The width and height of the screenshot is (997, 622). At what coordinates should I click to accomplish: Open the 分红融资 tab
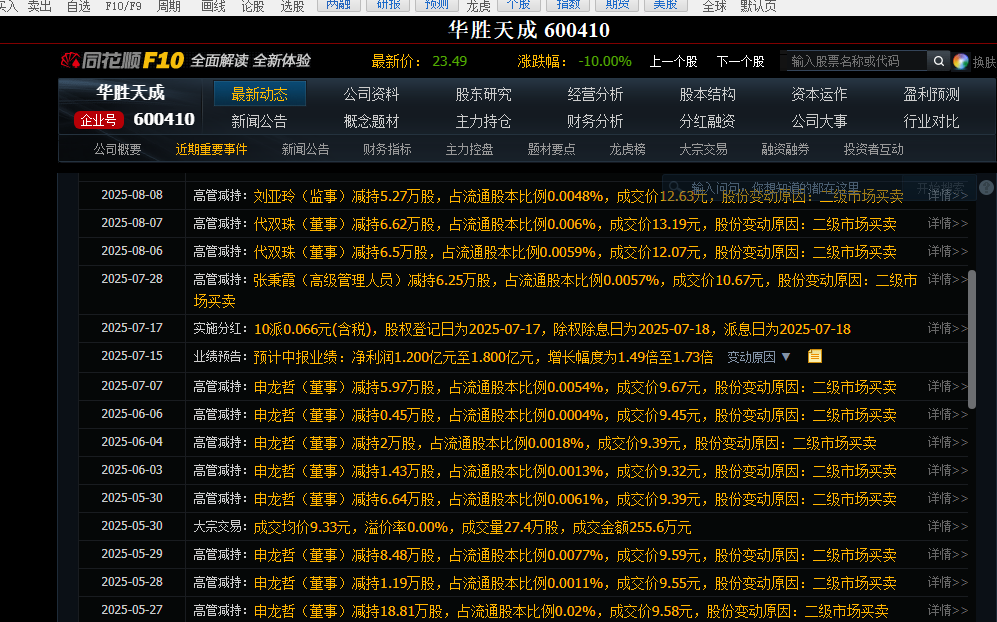[x=707, y=121]
